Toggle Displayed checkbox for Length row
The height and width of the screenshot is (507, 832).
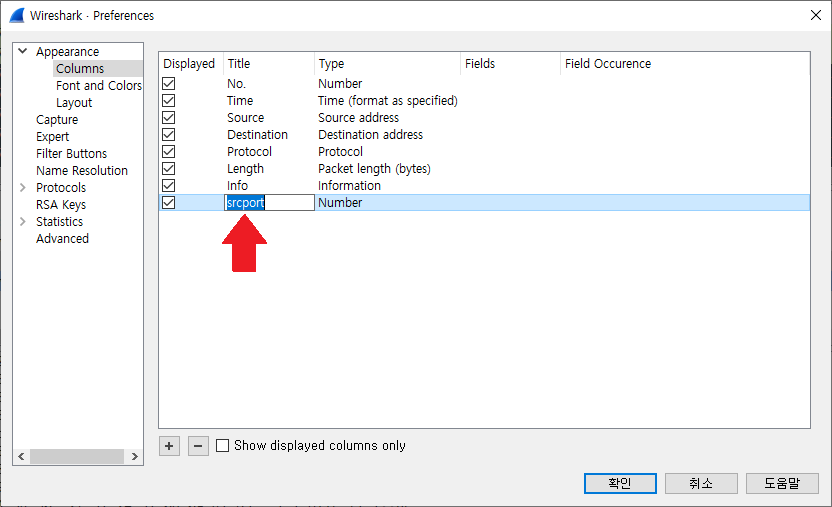click(169, 168)
